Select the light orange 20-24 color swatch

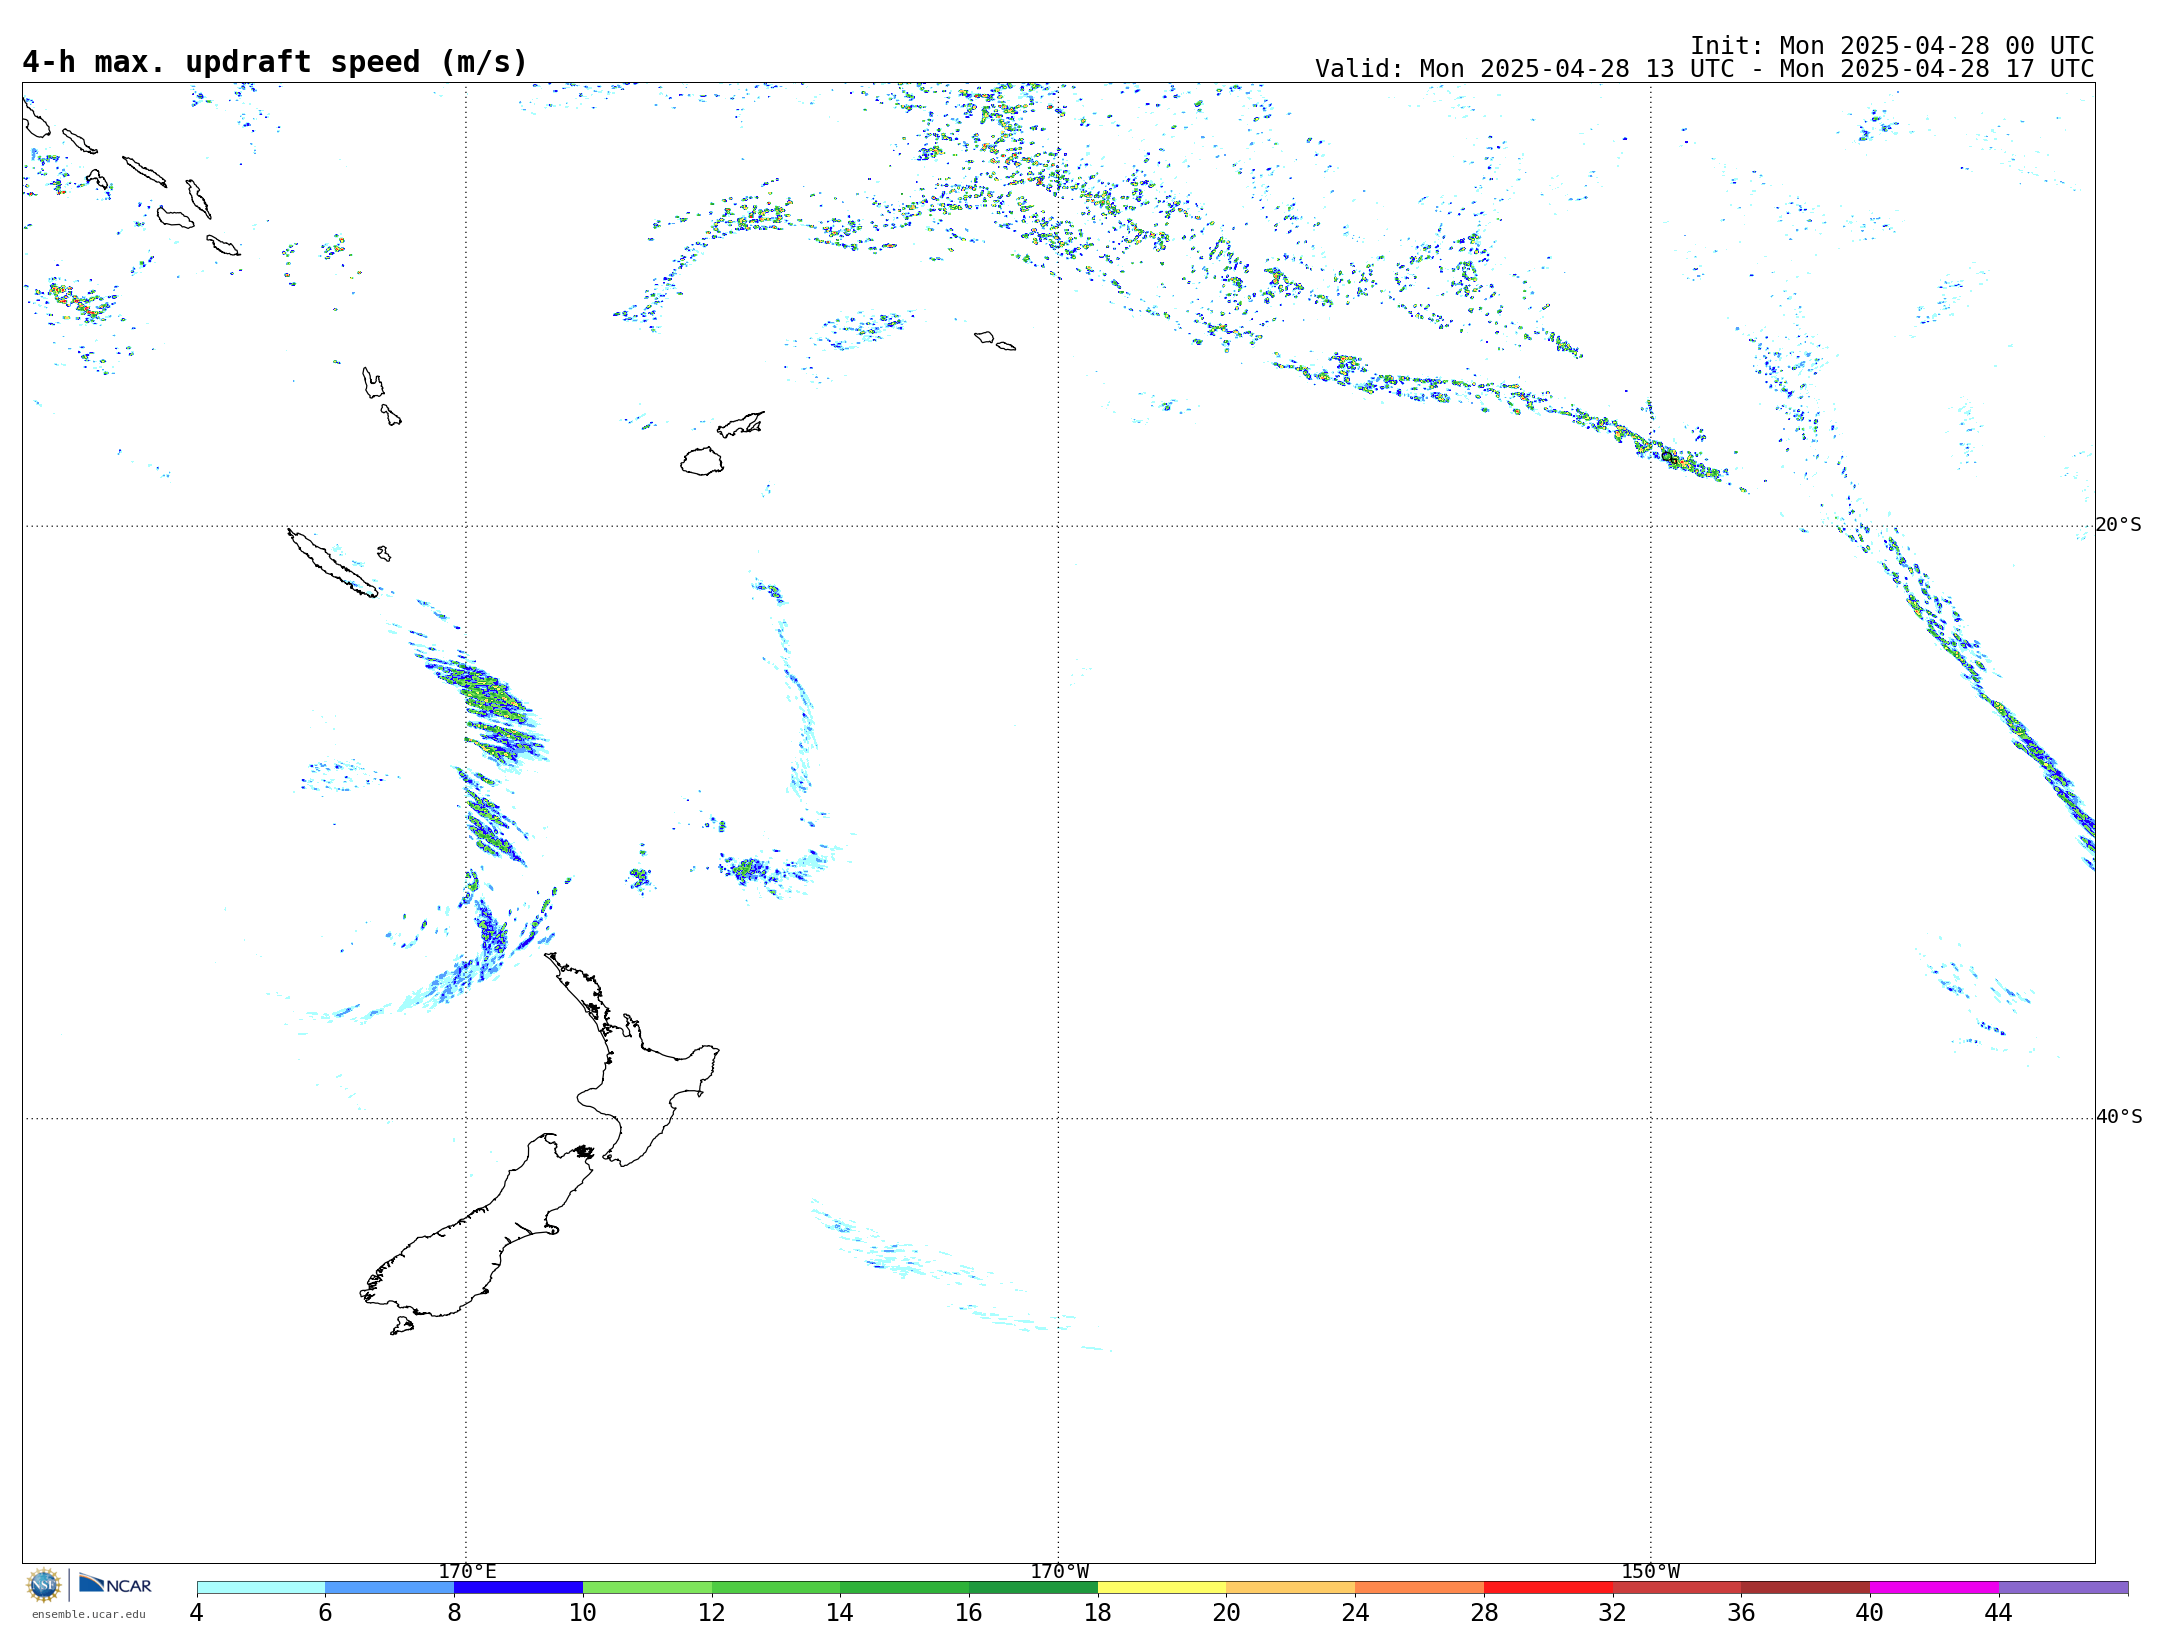(x=1291, y=1587)
